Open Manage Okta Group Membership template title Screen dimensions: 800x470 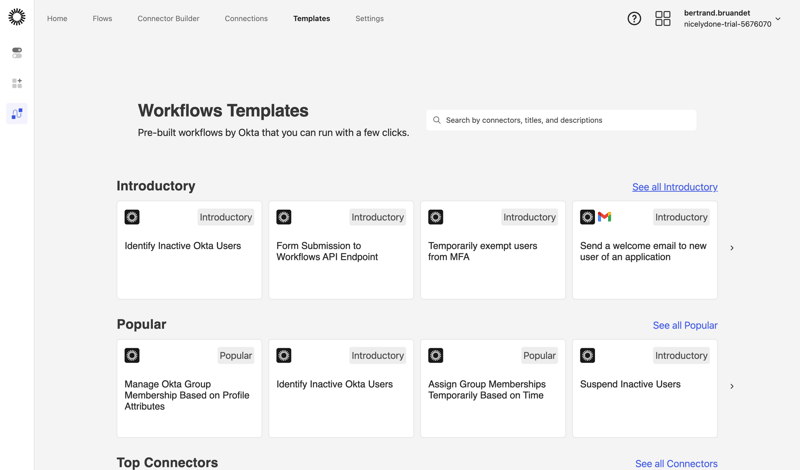pyautogui.click(x=187, y=395)
